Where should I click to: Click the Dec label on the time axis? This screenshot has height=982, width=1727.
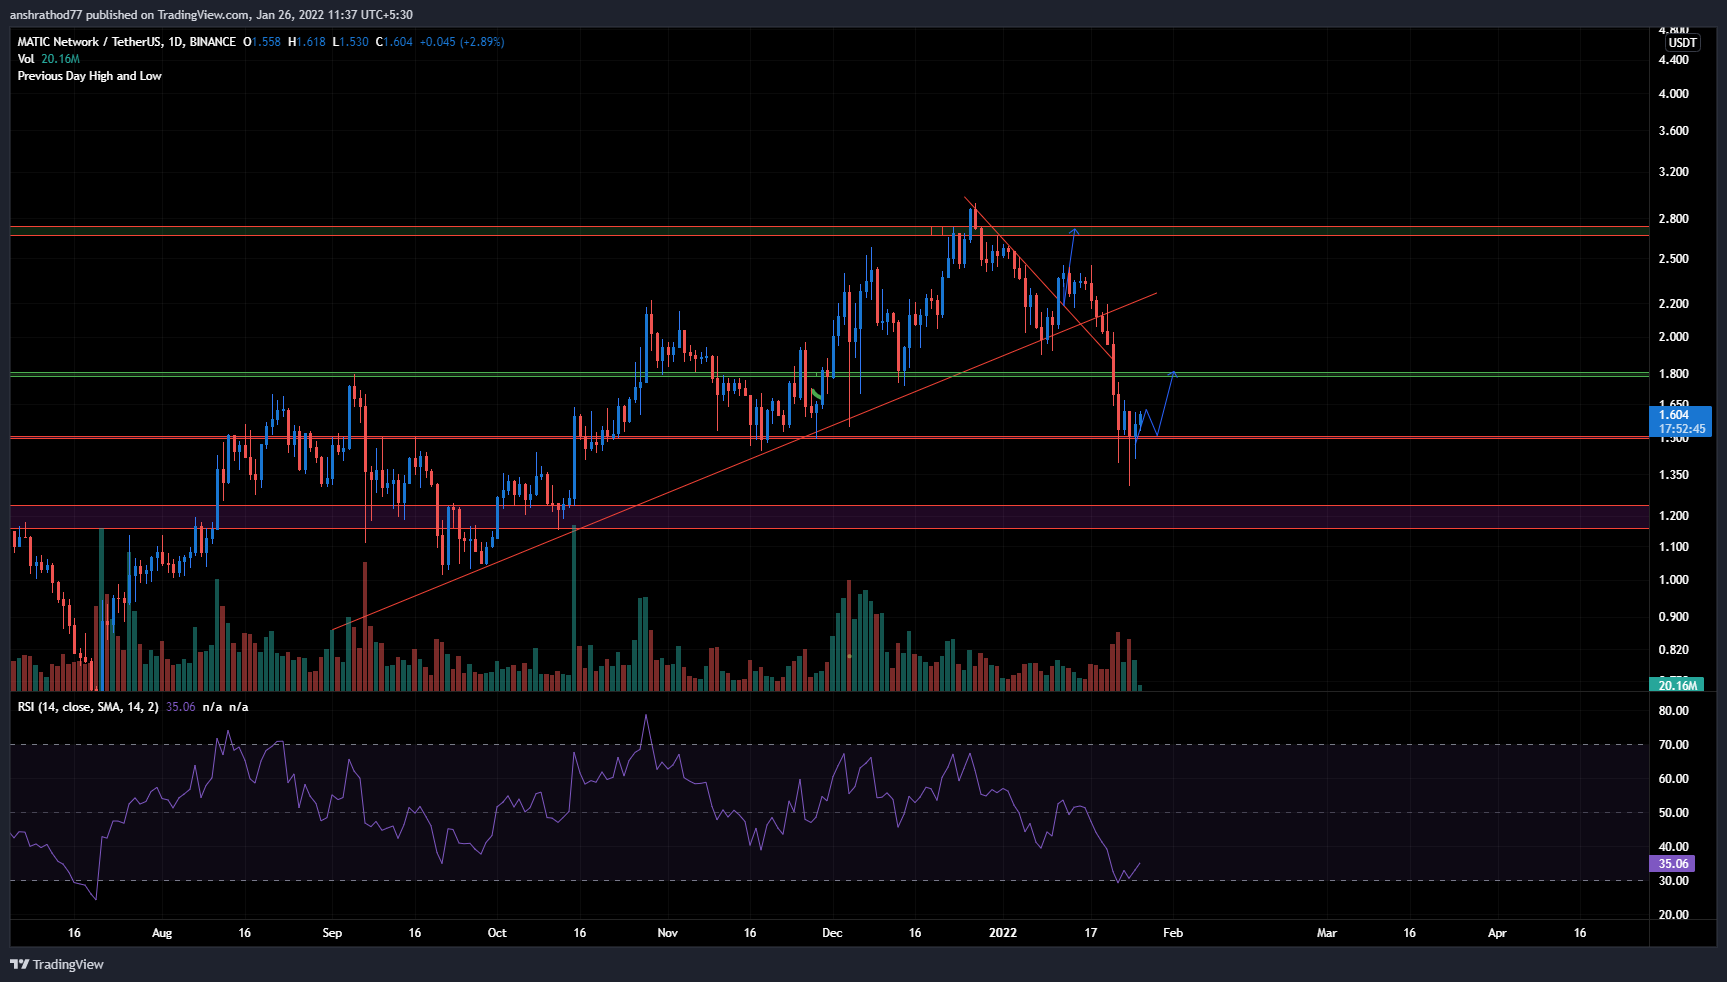832,933
